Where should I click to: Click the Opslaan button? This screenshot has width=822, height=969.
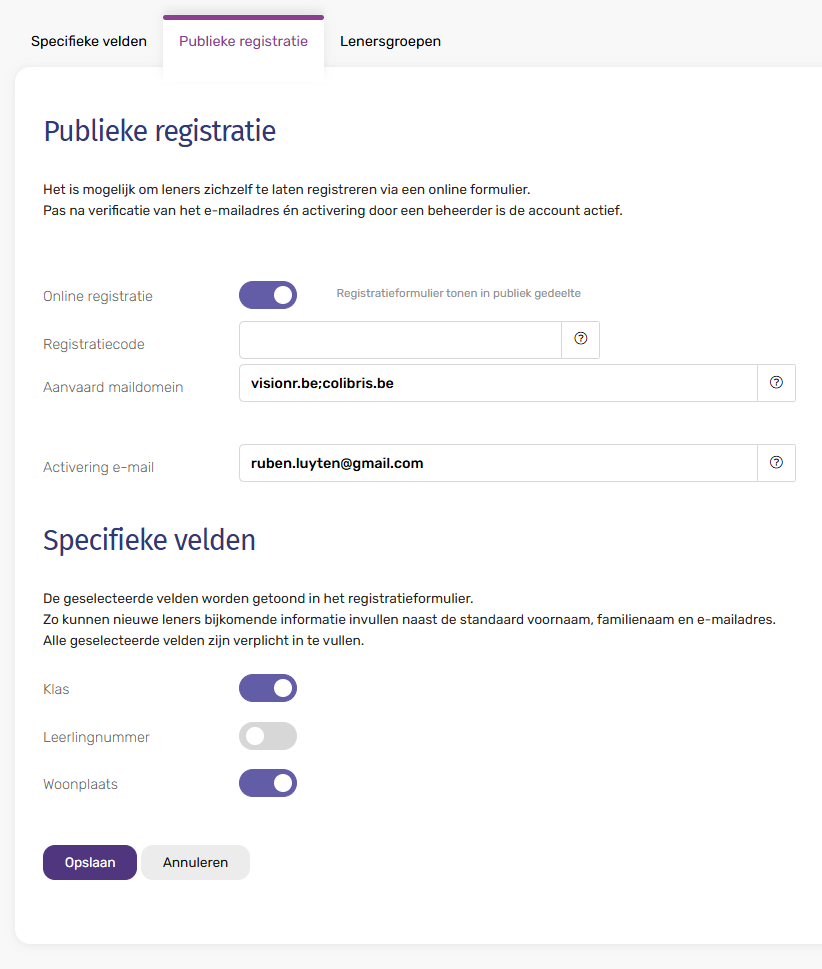(x=90, y=862)
